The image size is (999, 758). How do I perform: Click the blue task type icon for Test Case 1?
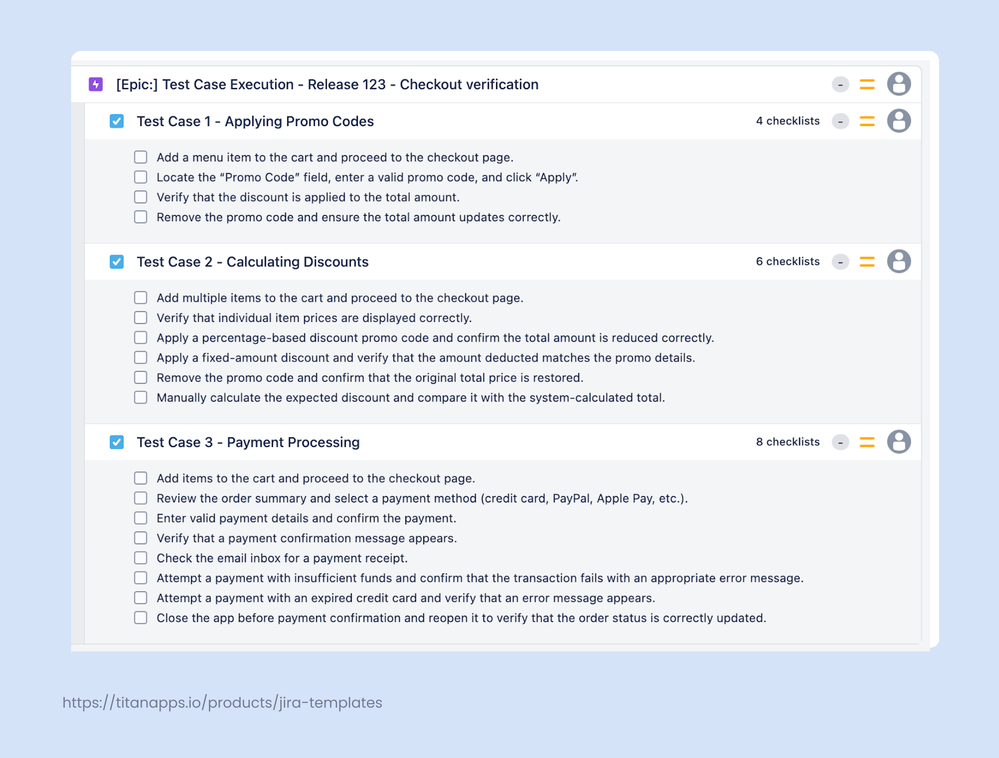[x=116, y=120]
